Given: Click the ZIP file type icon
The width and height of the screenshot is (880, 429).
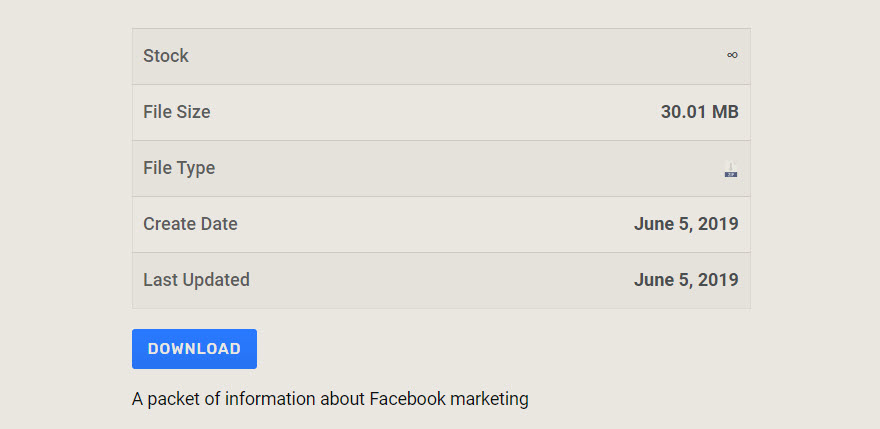Looking at the screenshot, I should (x=731, y=170).
